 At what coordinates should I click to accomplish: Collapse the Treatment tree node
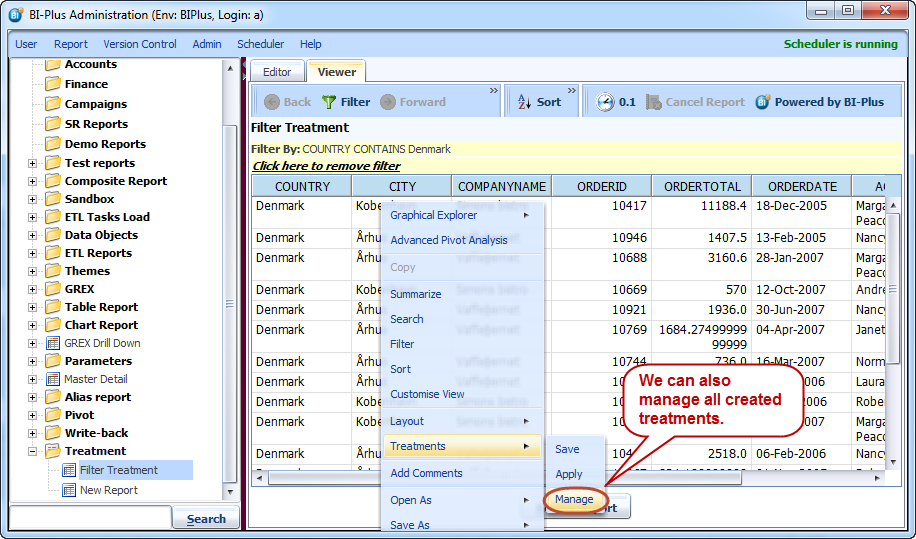click(33, 451)
